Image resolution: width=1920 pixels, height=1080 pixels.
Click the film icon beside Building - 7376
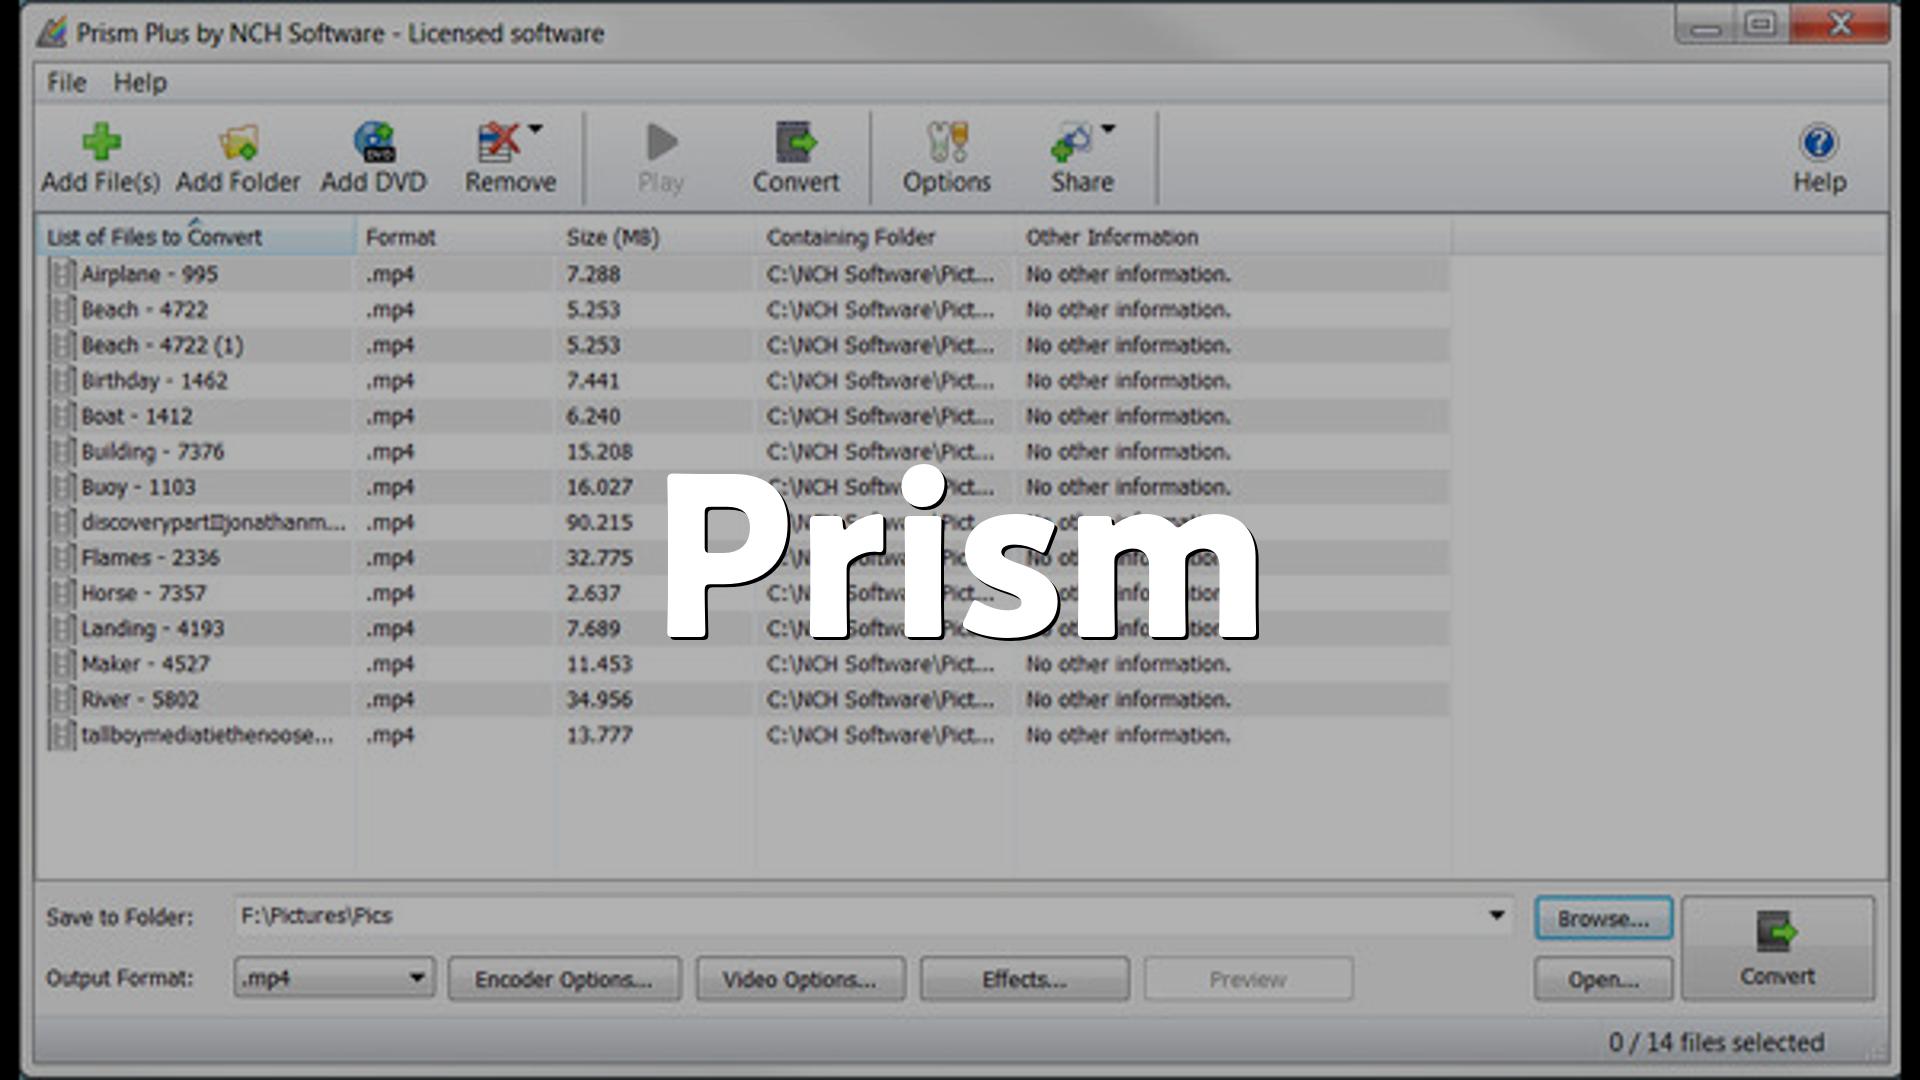point(62,452)
